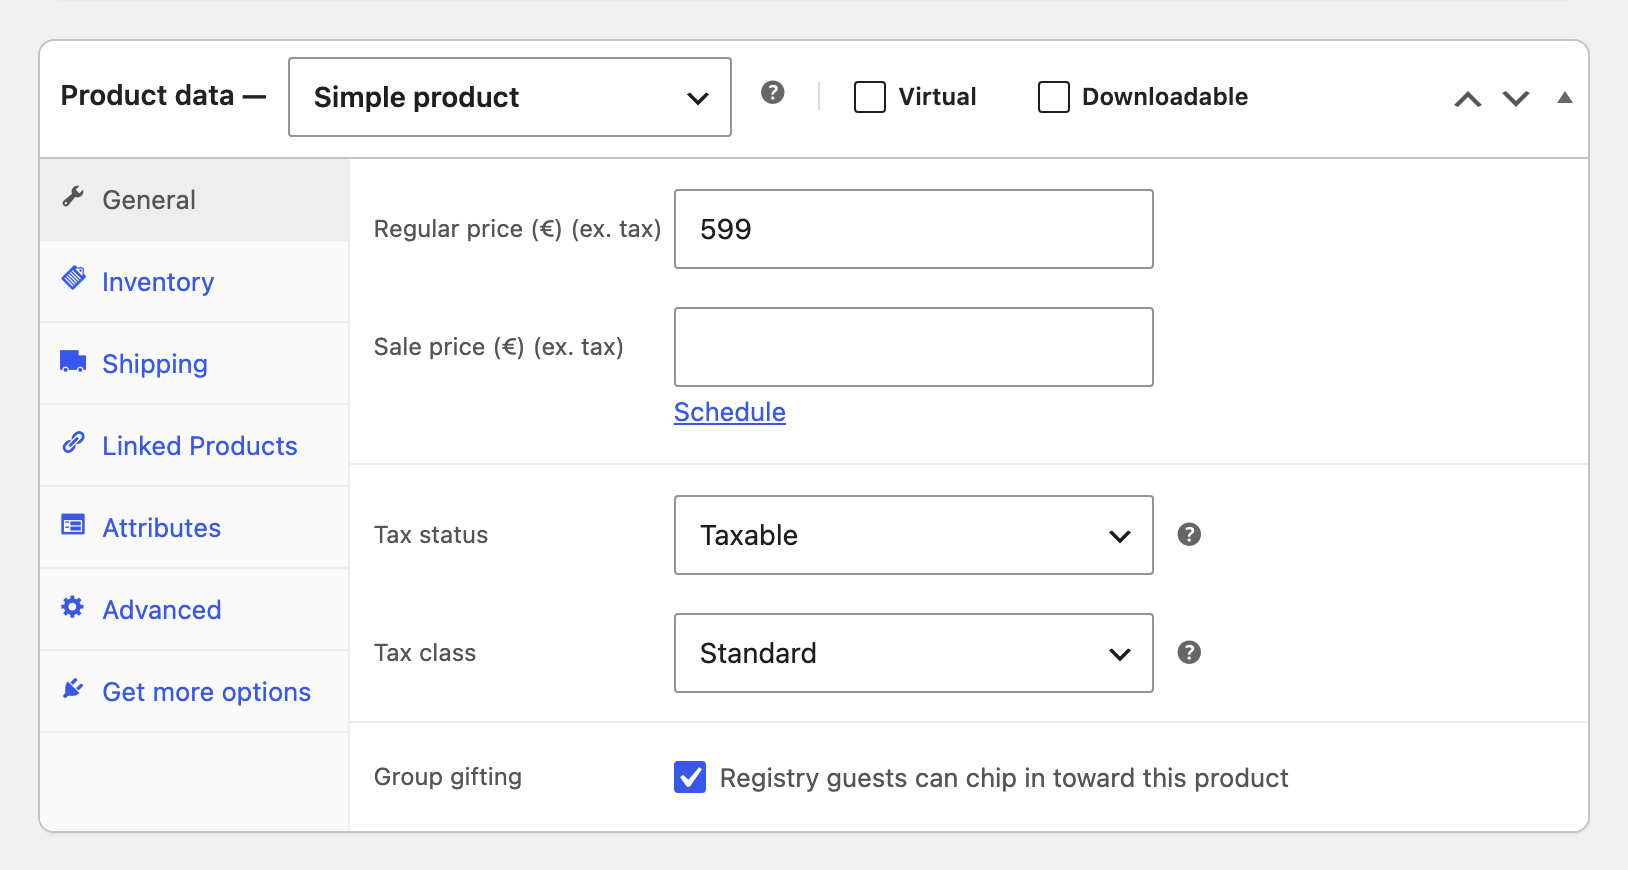
Task: Click the 'Tax status' field label
Action: click(x=431, y=535)
